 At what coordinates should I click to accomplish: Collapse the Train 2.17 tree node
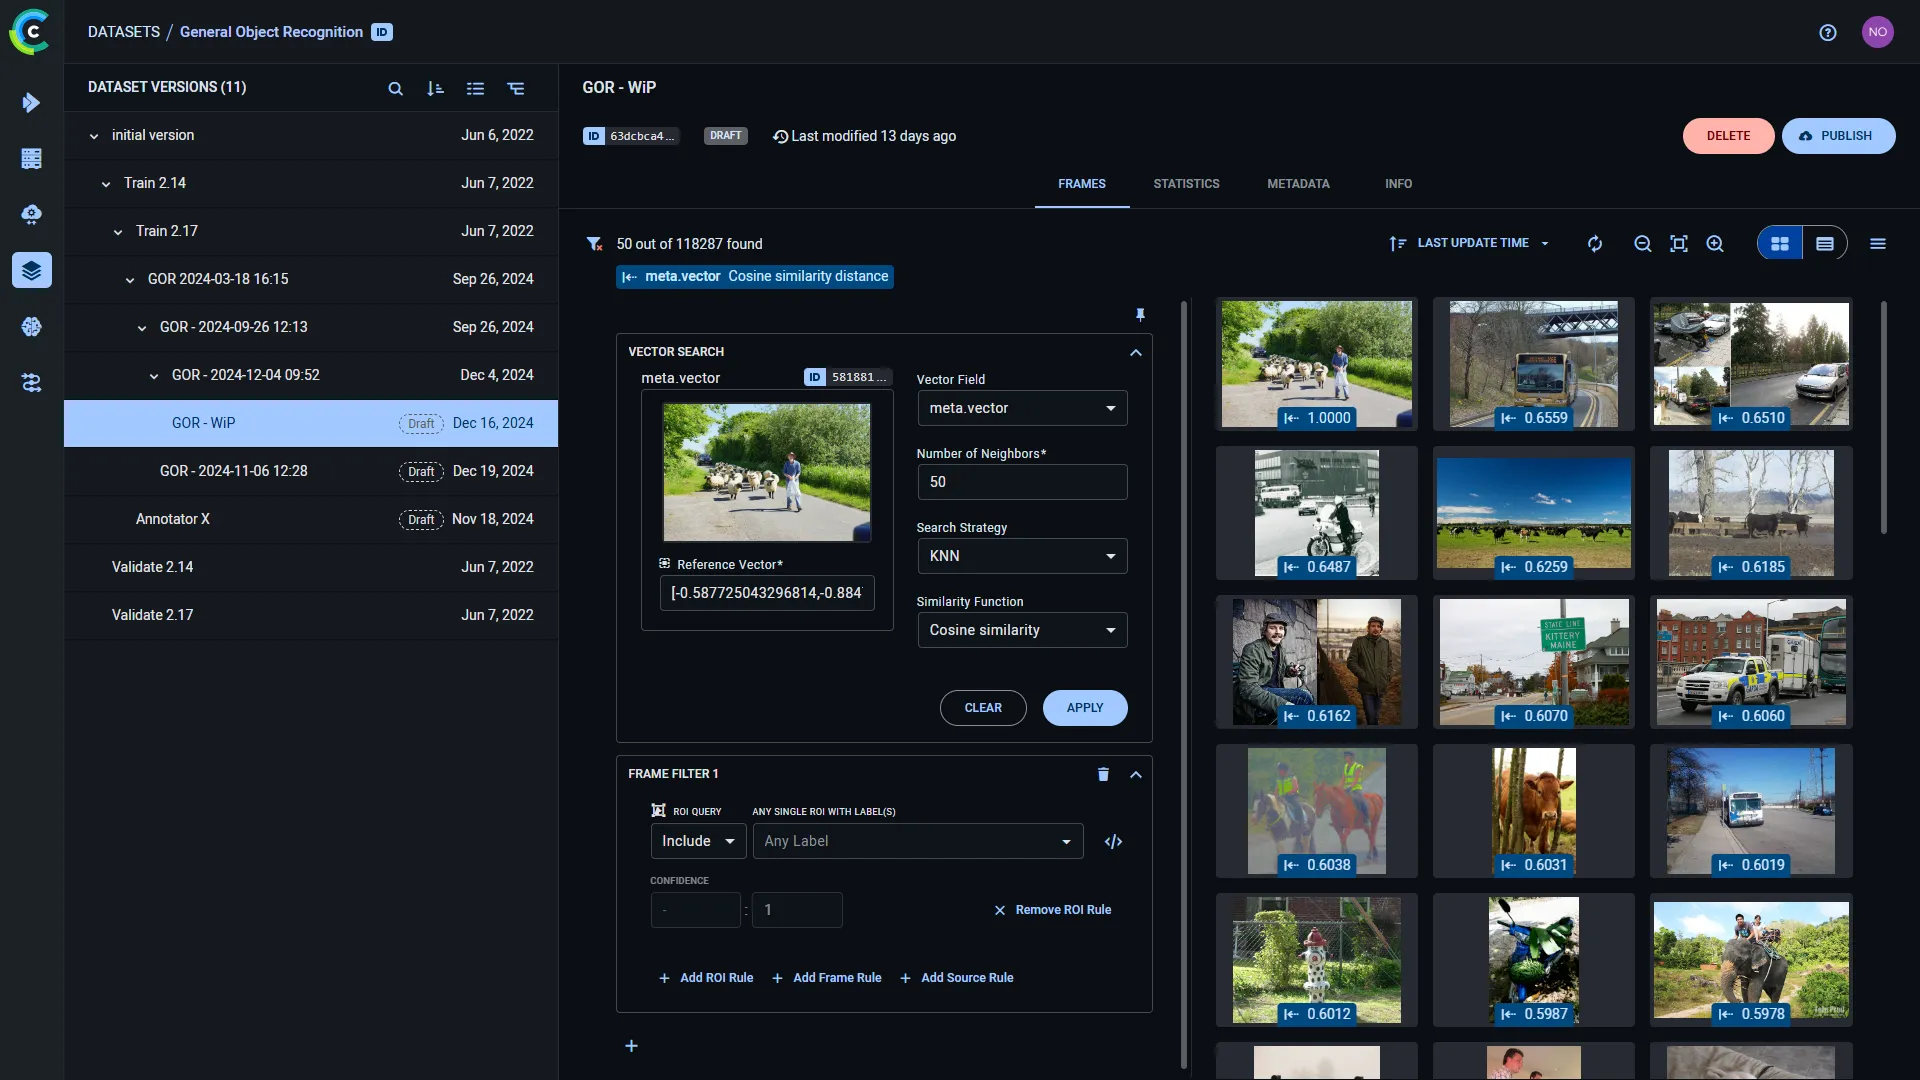(118, 232)
